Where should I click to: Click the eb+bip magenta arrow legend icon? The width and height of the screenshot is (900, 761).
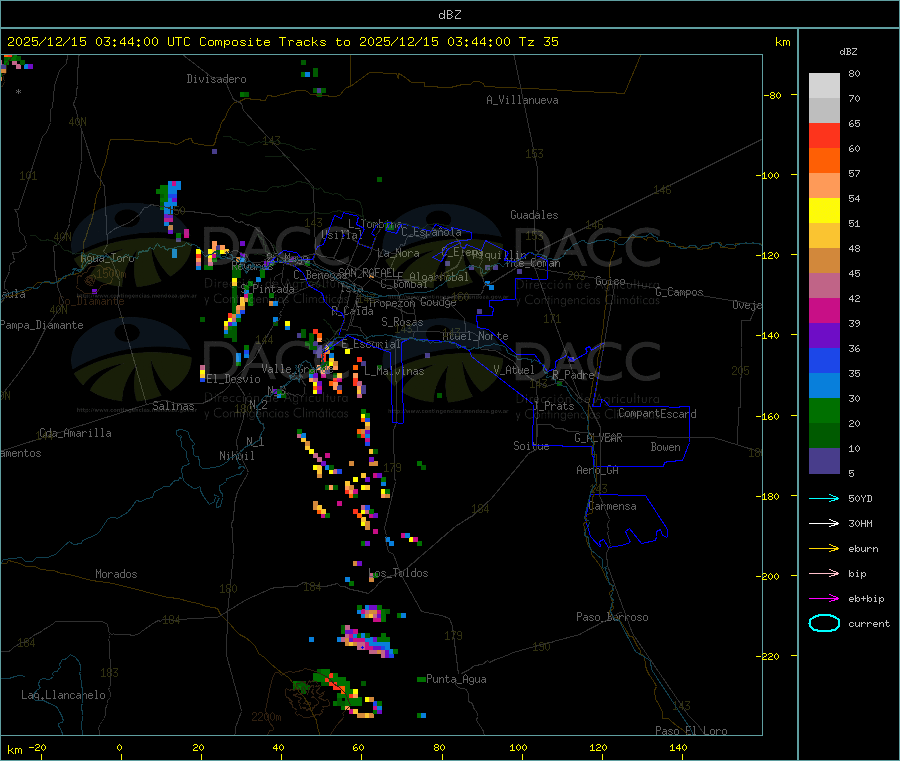pos(824,599)
